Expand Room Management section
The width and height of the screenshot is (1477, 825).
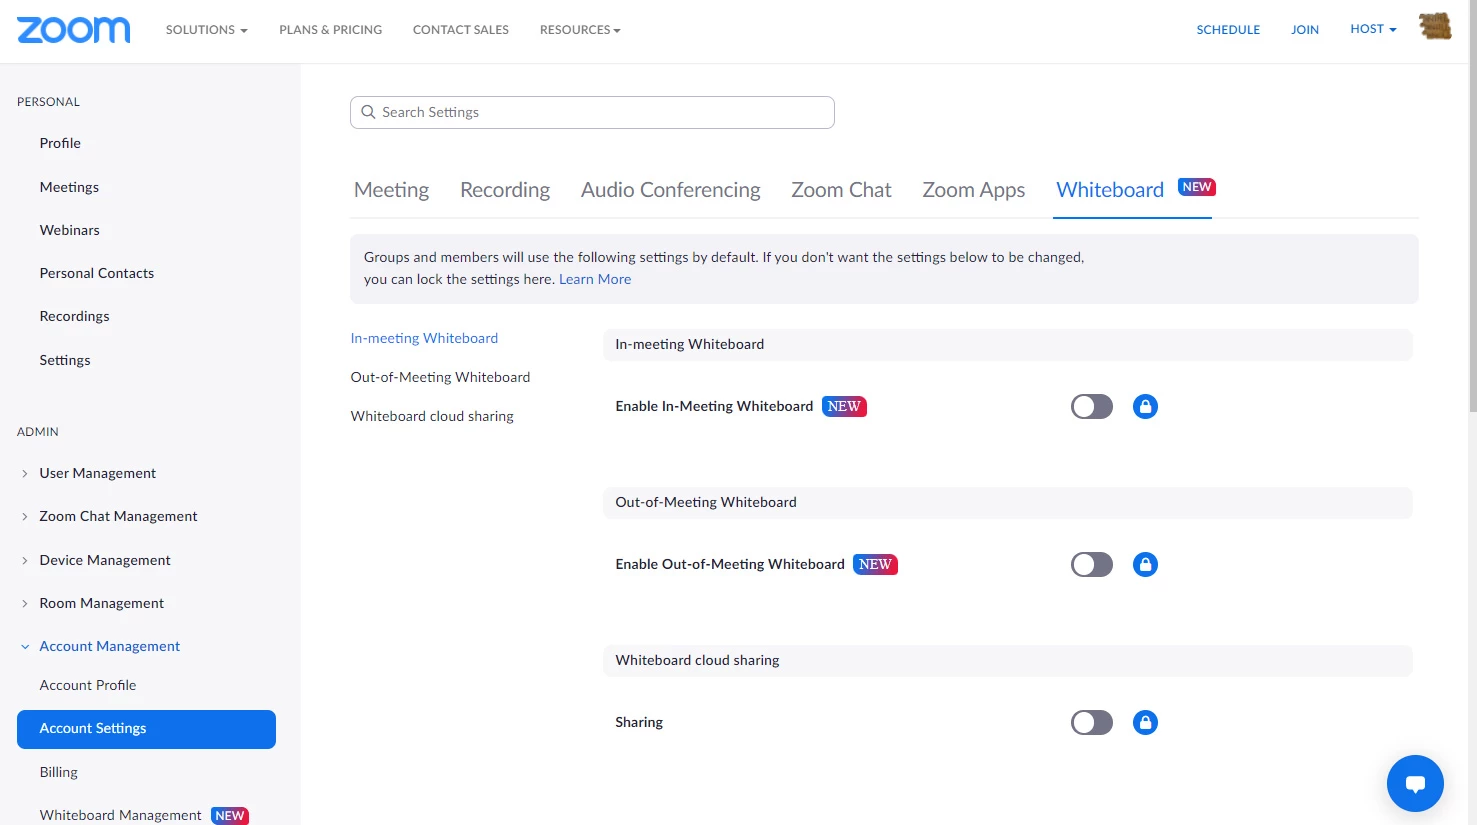point(101,603)
